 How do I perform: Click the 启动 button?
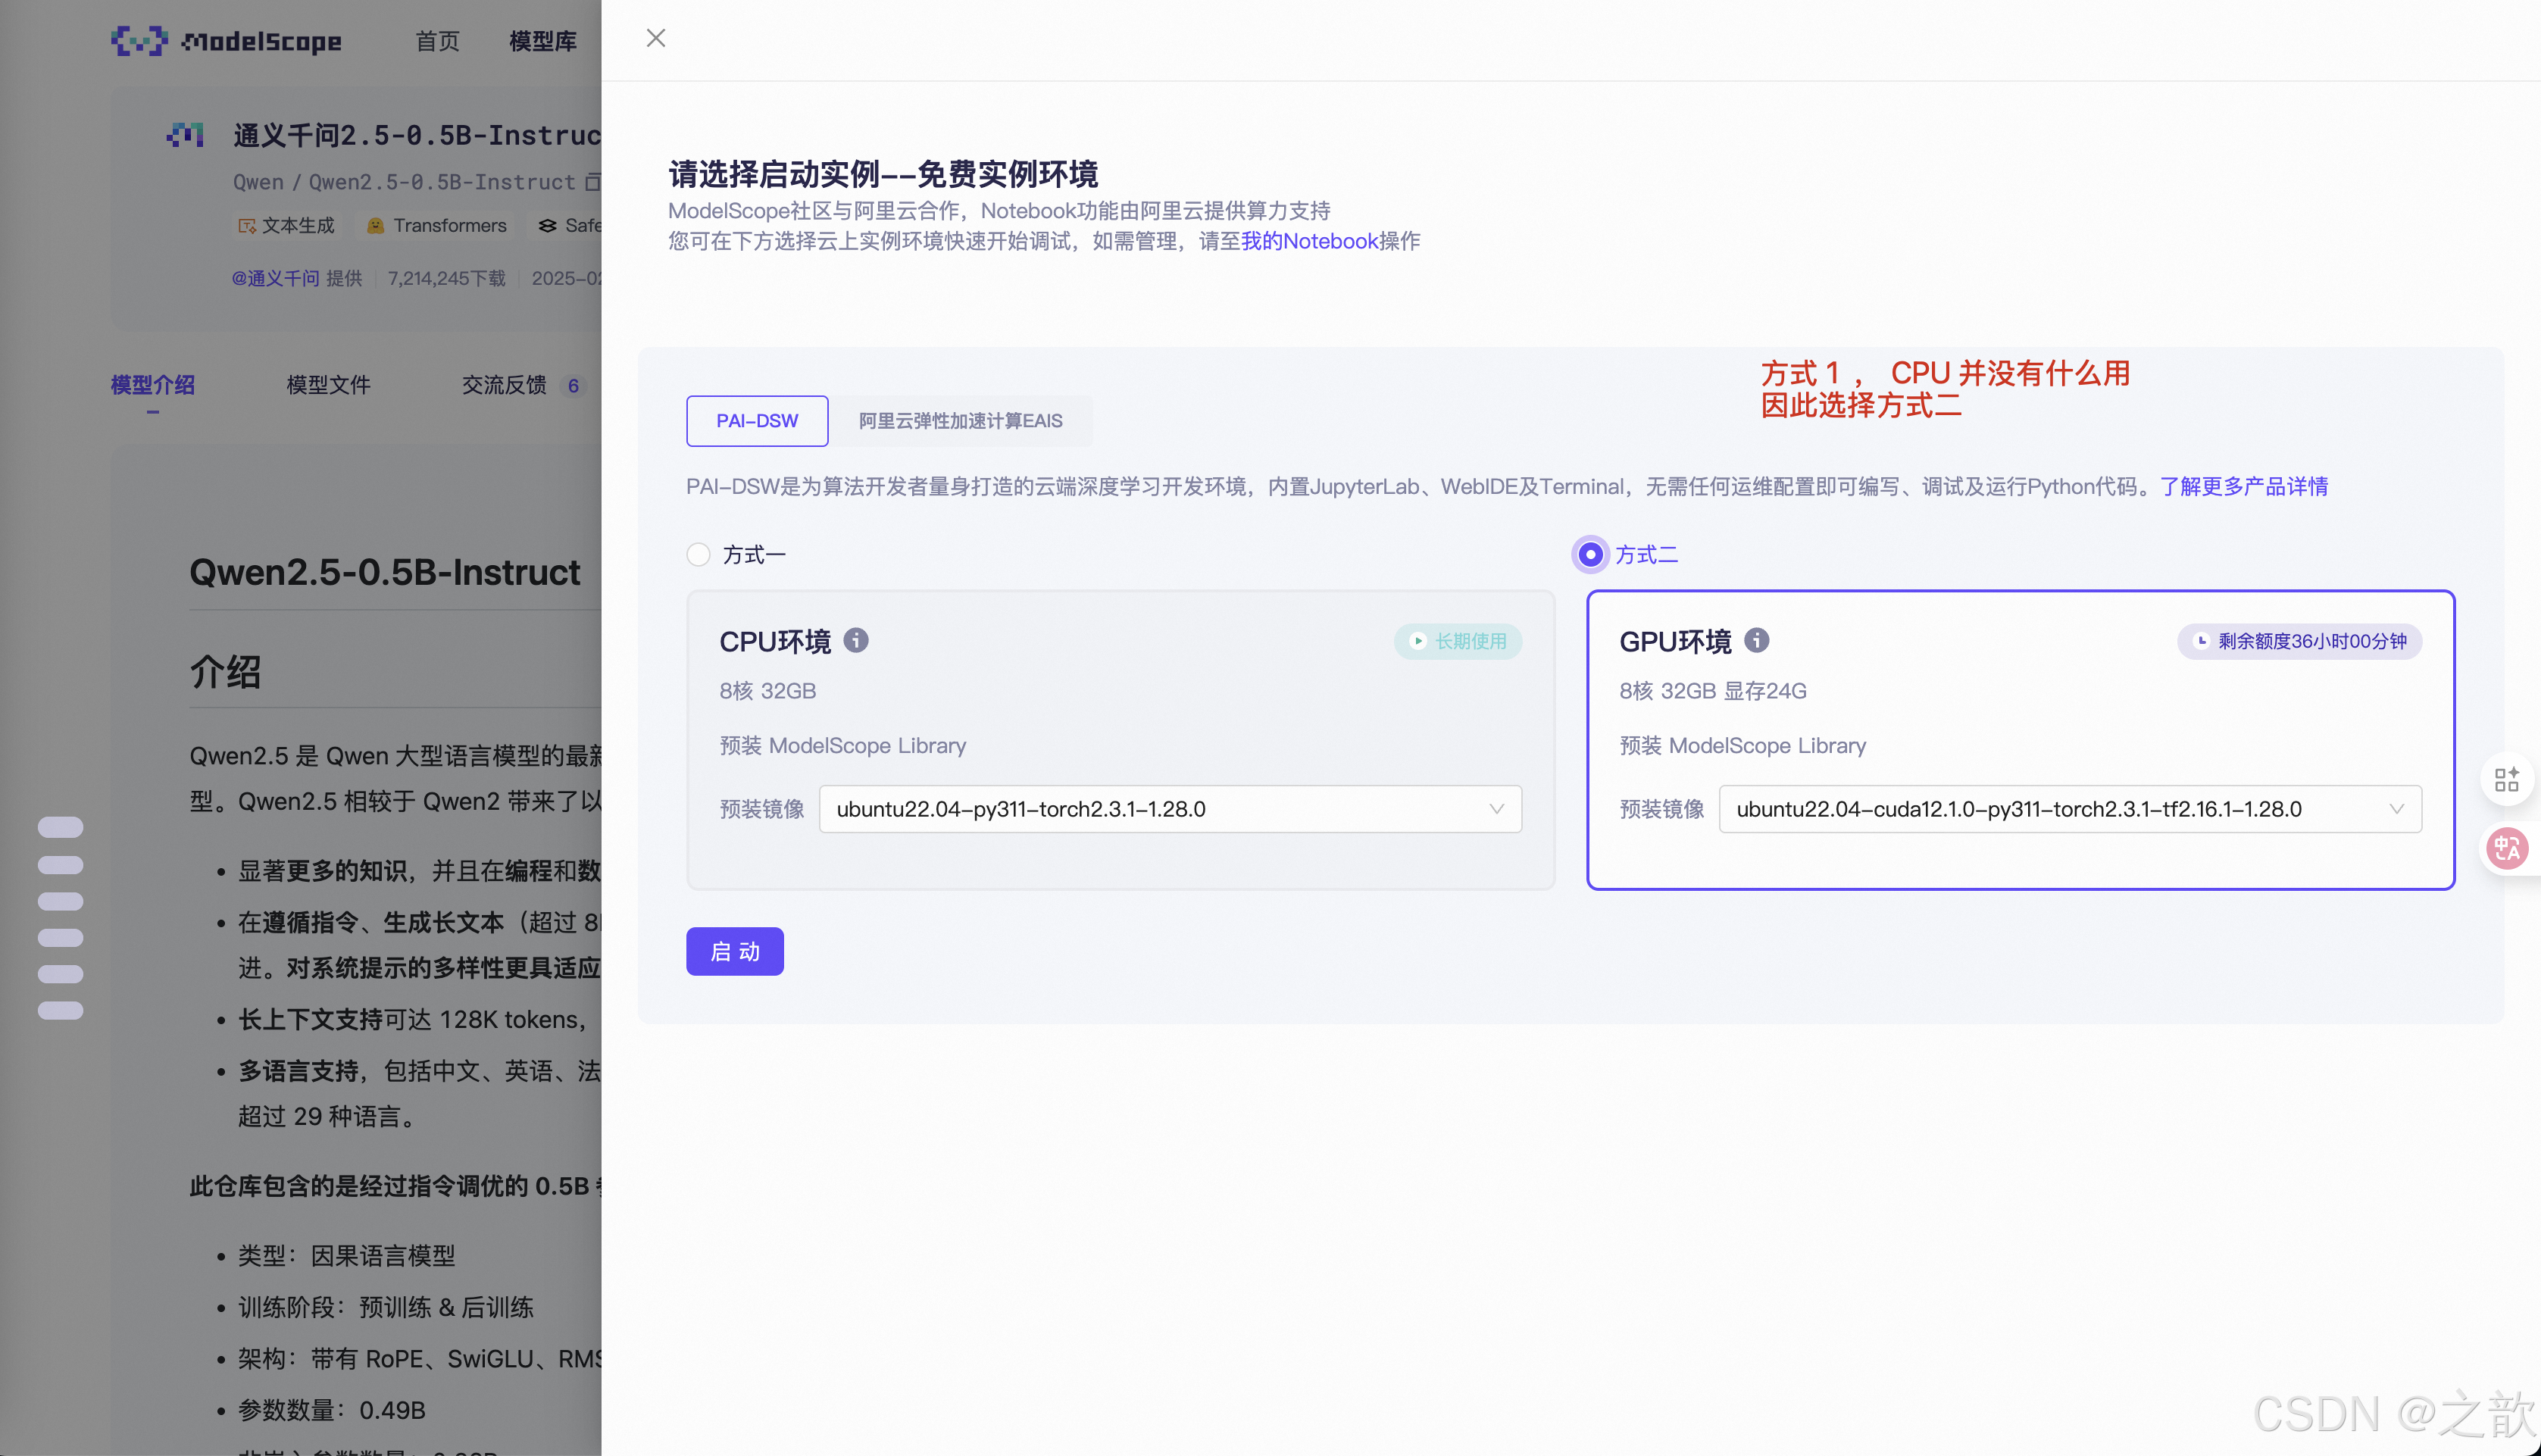tap(735, 951)
